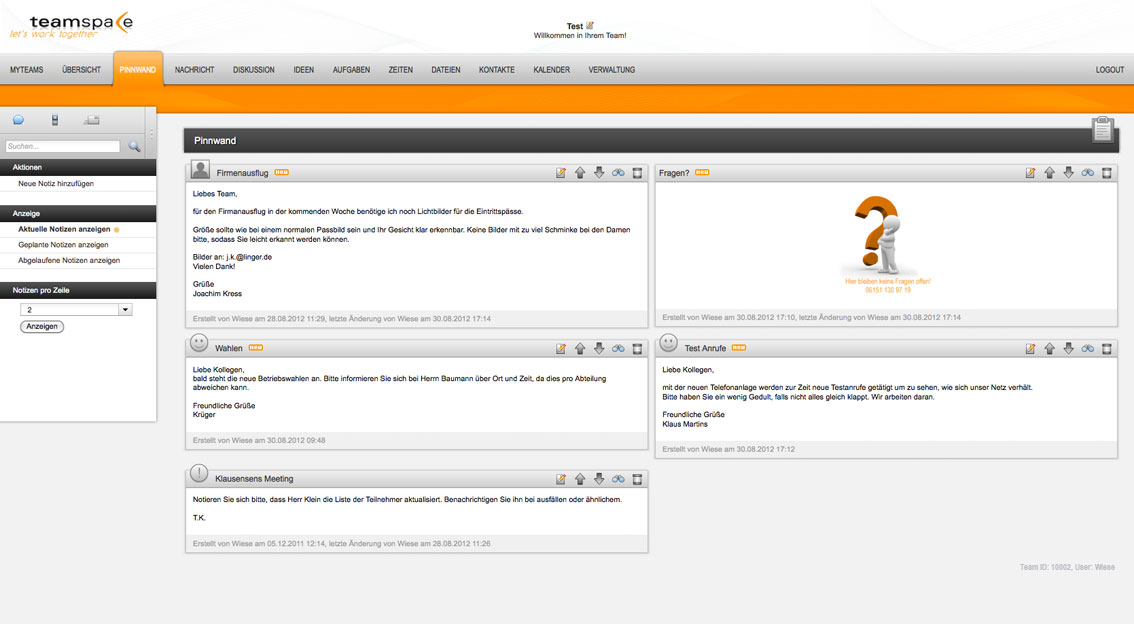Go to the VERWALTUNG tab

(612, 70)
